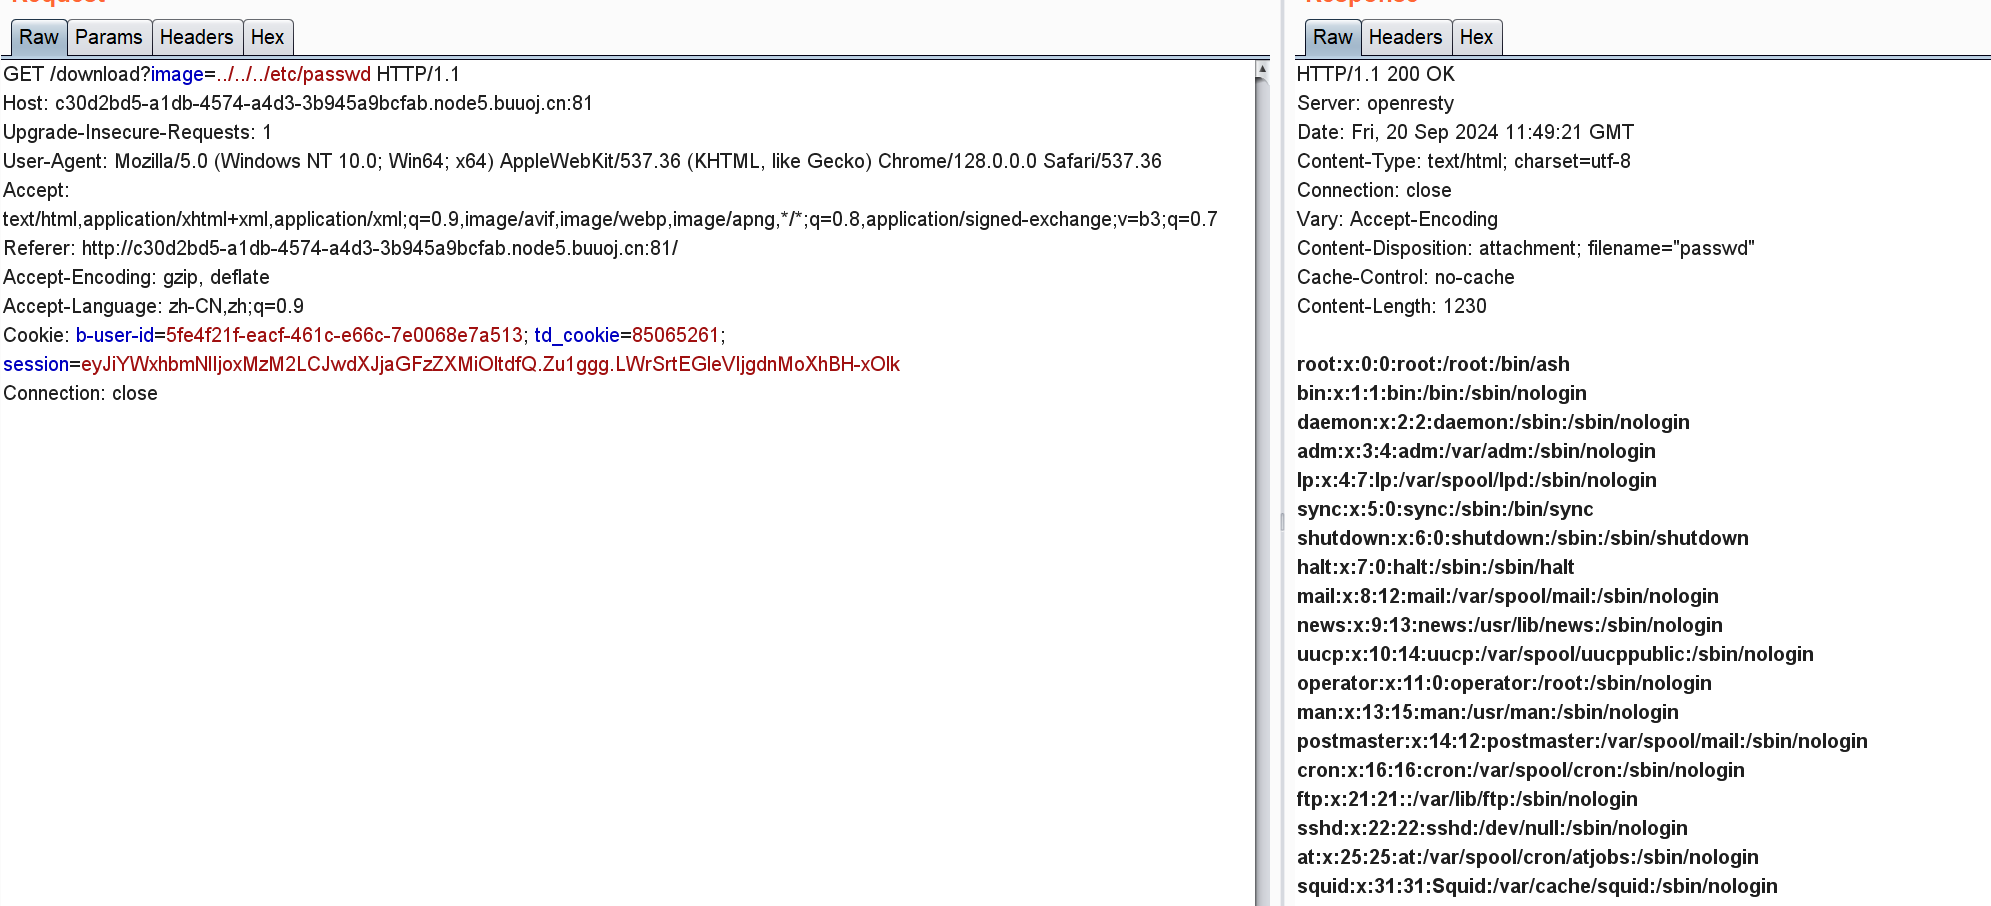The height and width of the screenshot is (906, 1991).
Task: Click the td_cookie value 85065261
Action: coord(675,335)
